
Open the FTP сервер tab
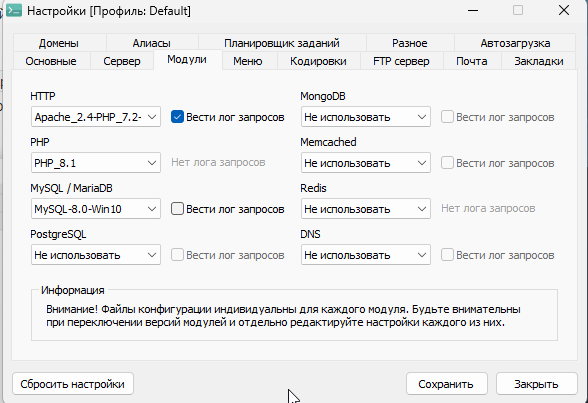(x=401, y=61)
